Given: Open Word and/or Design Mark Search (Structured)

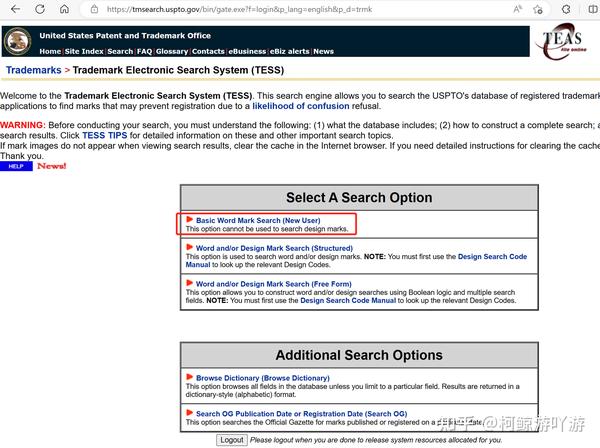Looking at the screenshot, I should click(274, 248).
